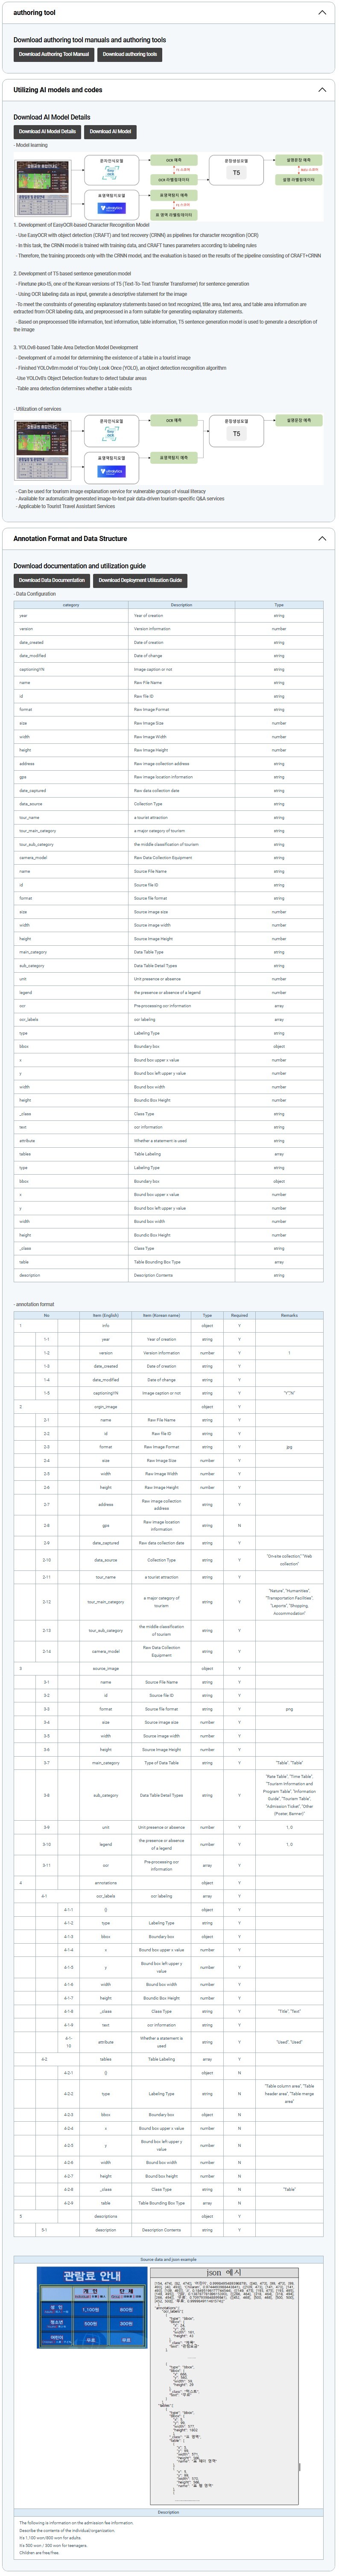The width and height of the screenshot is (339, 2576).
Task: Click Download Authoring Tool Manual button
Action: (x=54, y=54)
